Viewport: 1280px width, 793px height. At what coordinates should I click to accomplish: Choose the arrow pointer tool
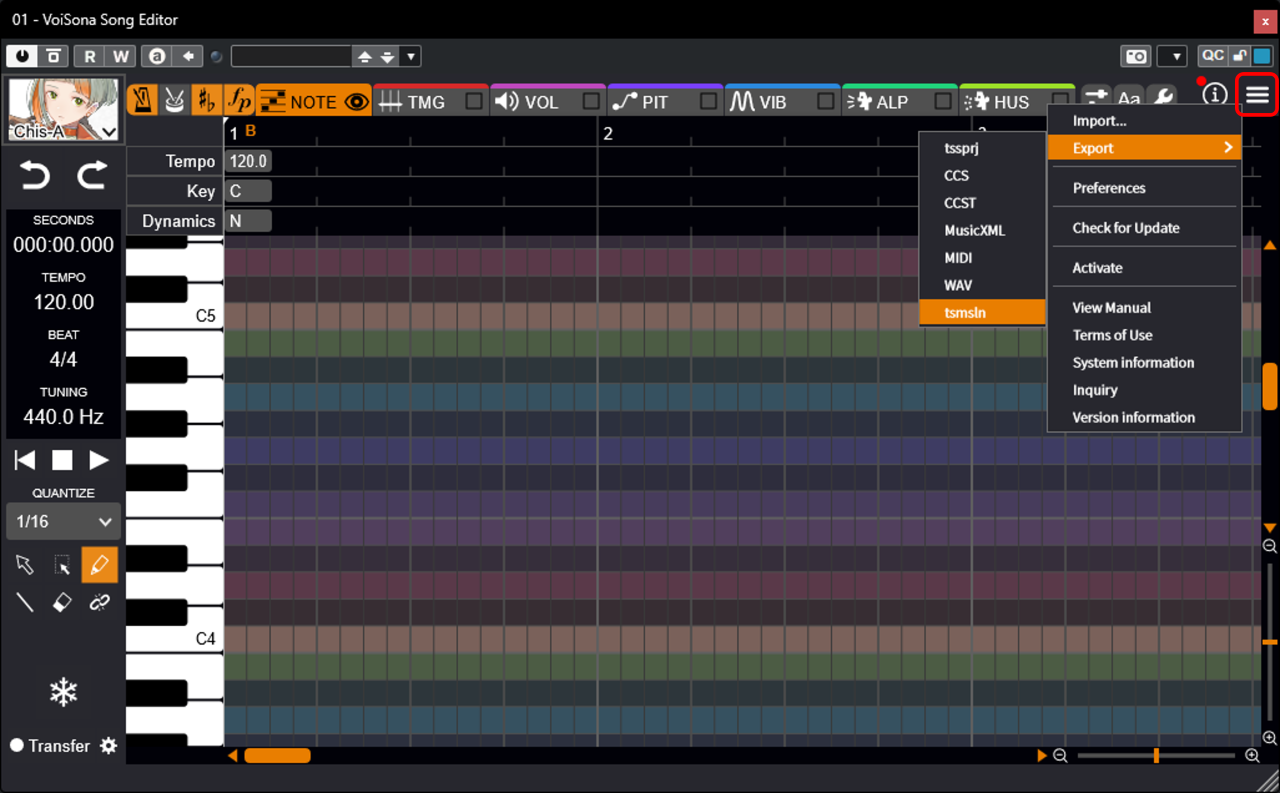(x=25, y=565)
